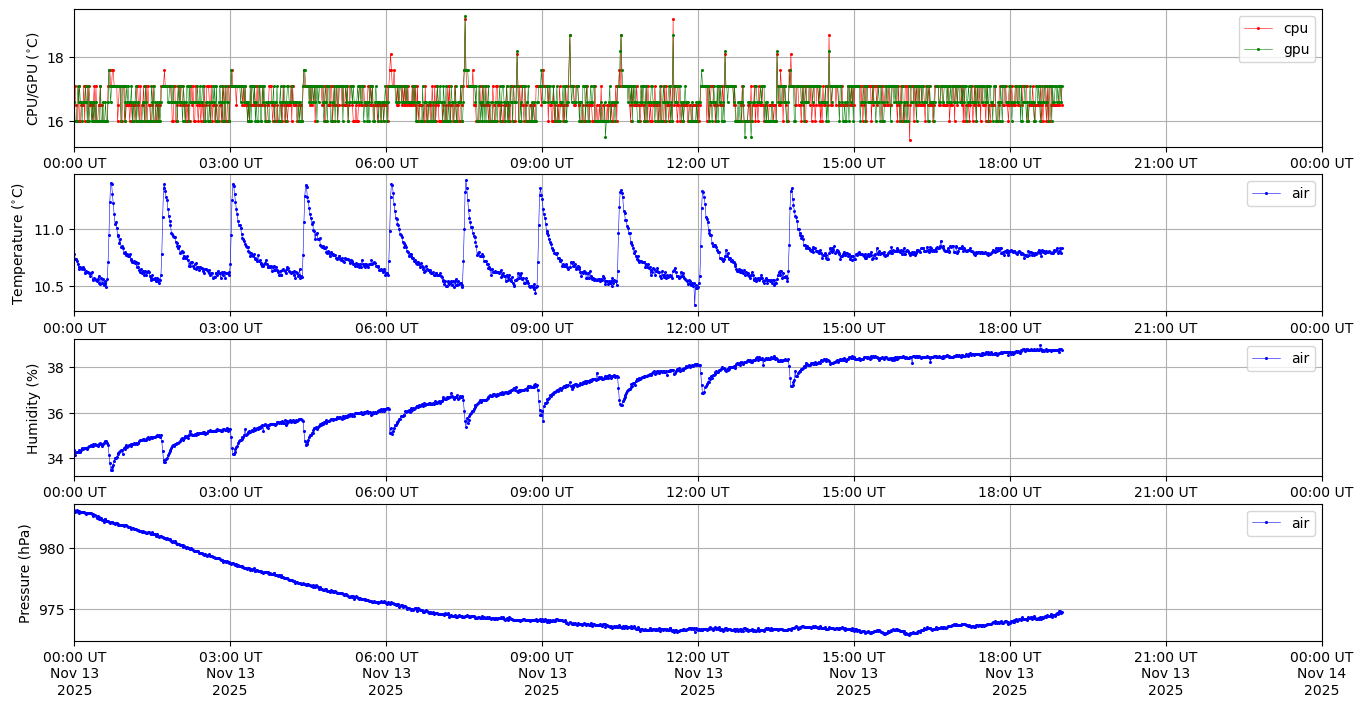Image resolution: width=1363 pixels, height=707 pixels.
Task: Click the last data point of Pressure curve
Action: [1061, 612]
